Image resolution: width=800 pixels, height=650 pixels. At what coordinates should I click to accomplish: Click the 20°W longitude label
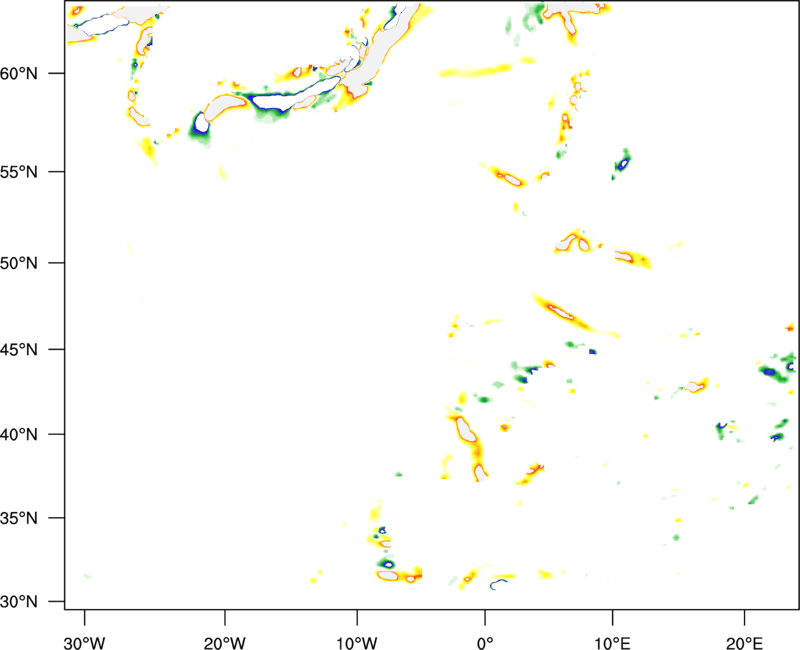224,643
